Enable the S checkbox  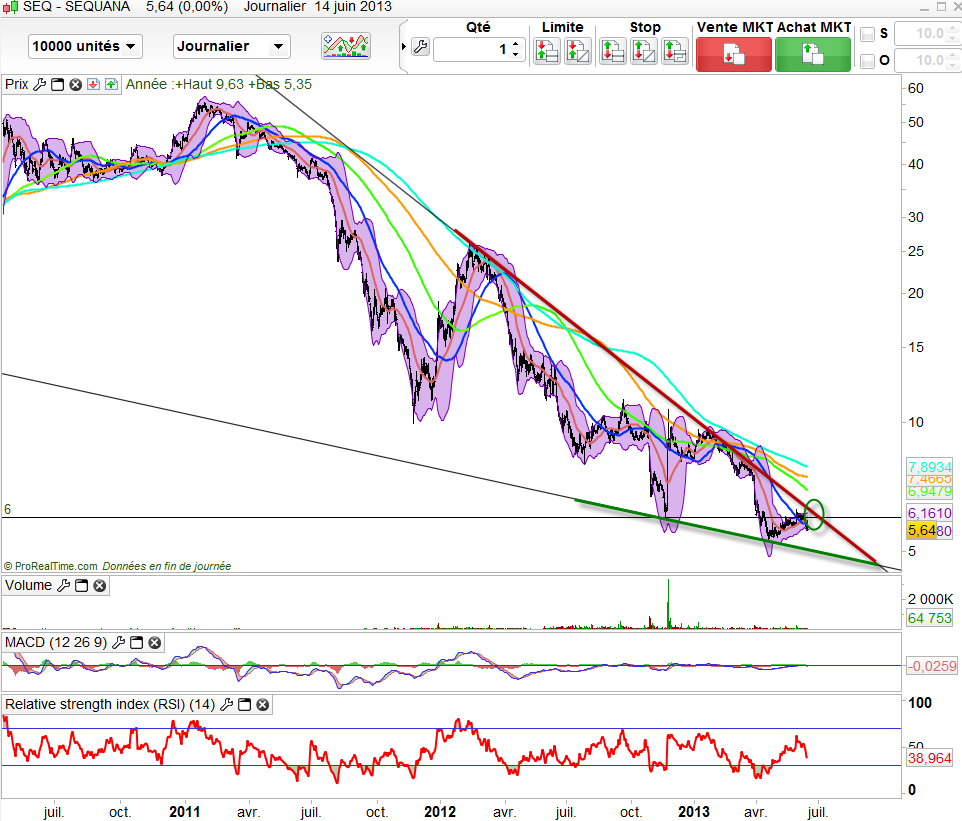(x=867, y=34)
